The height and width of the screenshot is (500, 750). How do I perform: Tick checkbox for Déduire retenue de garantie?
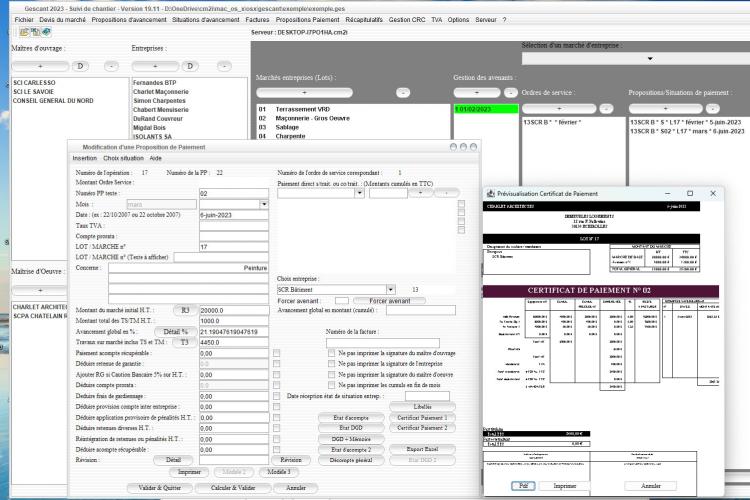(x=276, y=364)
